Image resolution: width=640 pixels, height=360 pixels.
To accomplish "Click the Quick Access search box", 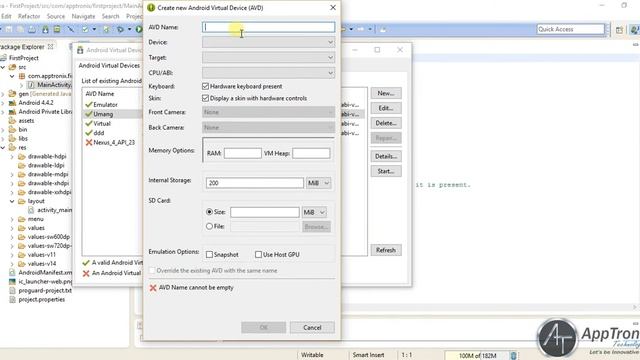I will pos(570,29).
